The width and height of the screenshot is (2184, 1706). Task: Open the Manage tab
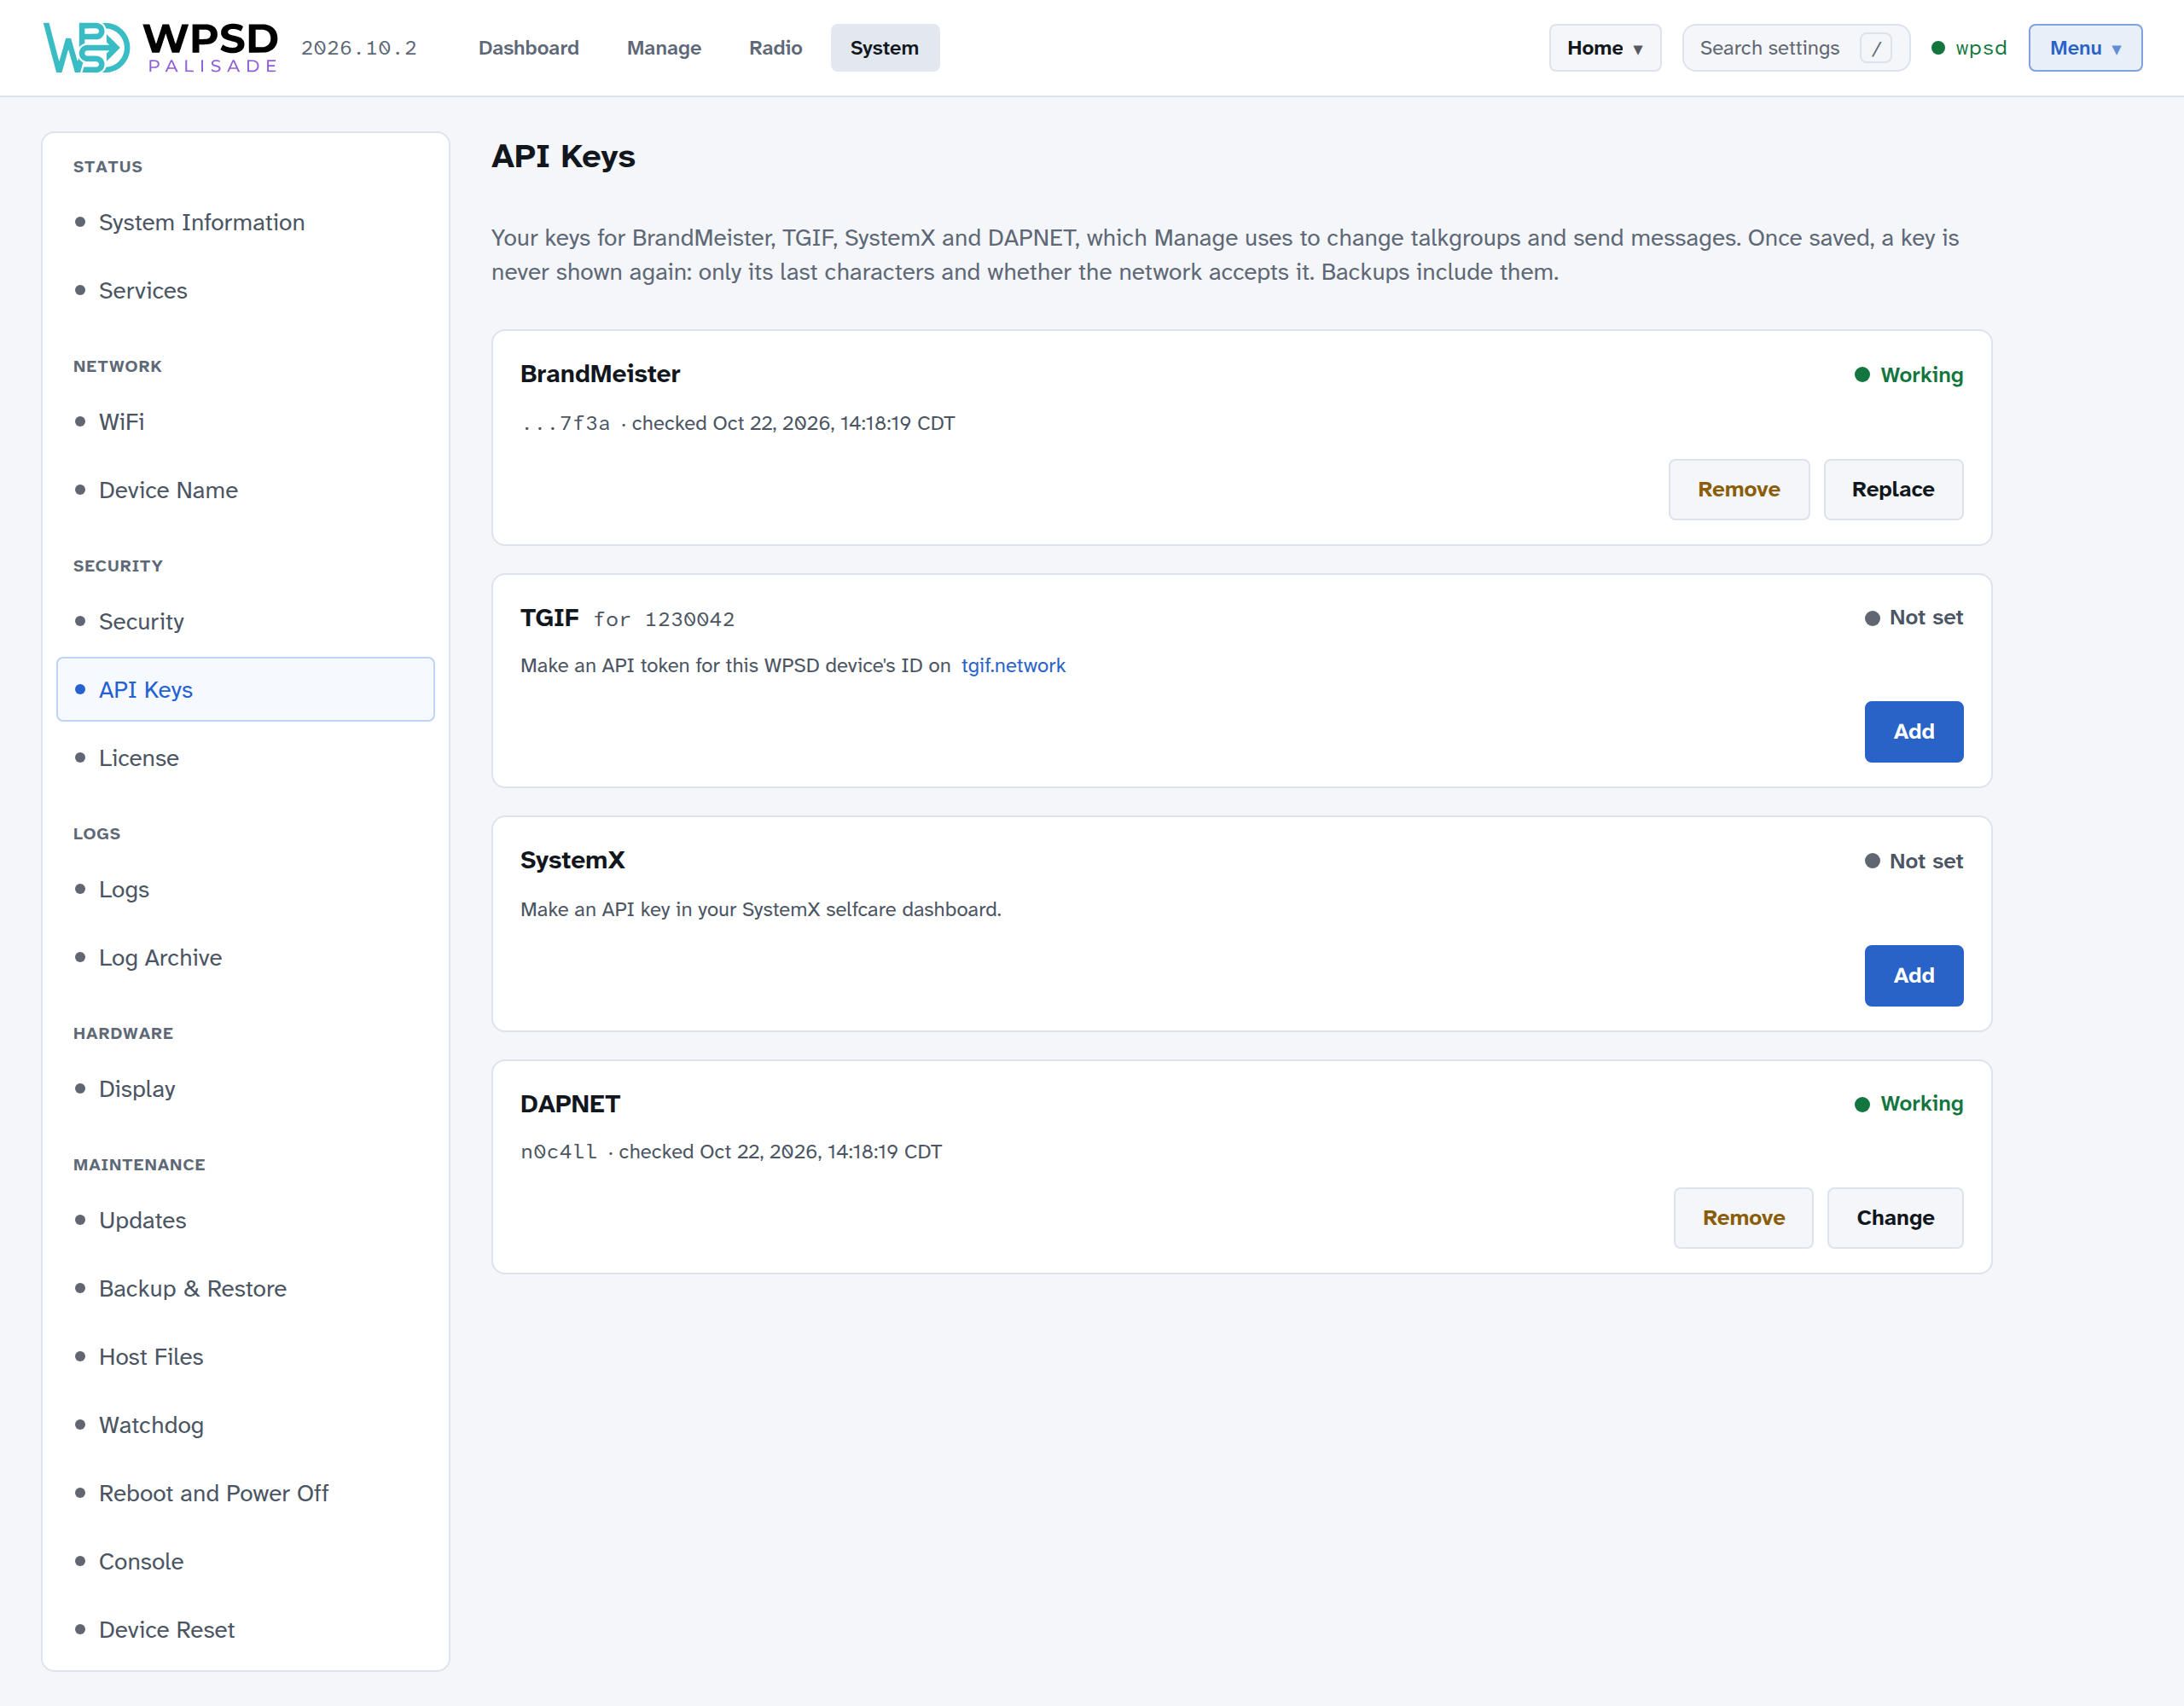coord(664,48)
